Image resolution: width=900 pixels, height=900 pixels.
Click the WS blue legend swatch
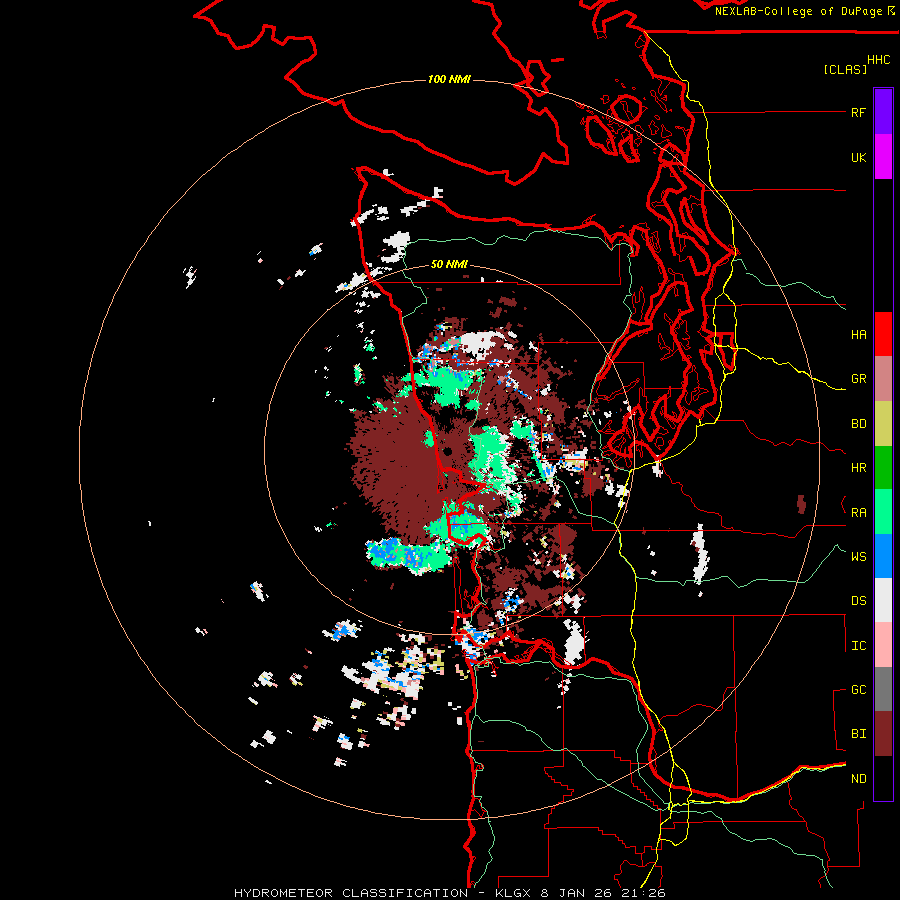point(883,556)
